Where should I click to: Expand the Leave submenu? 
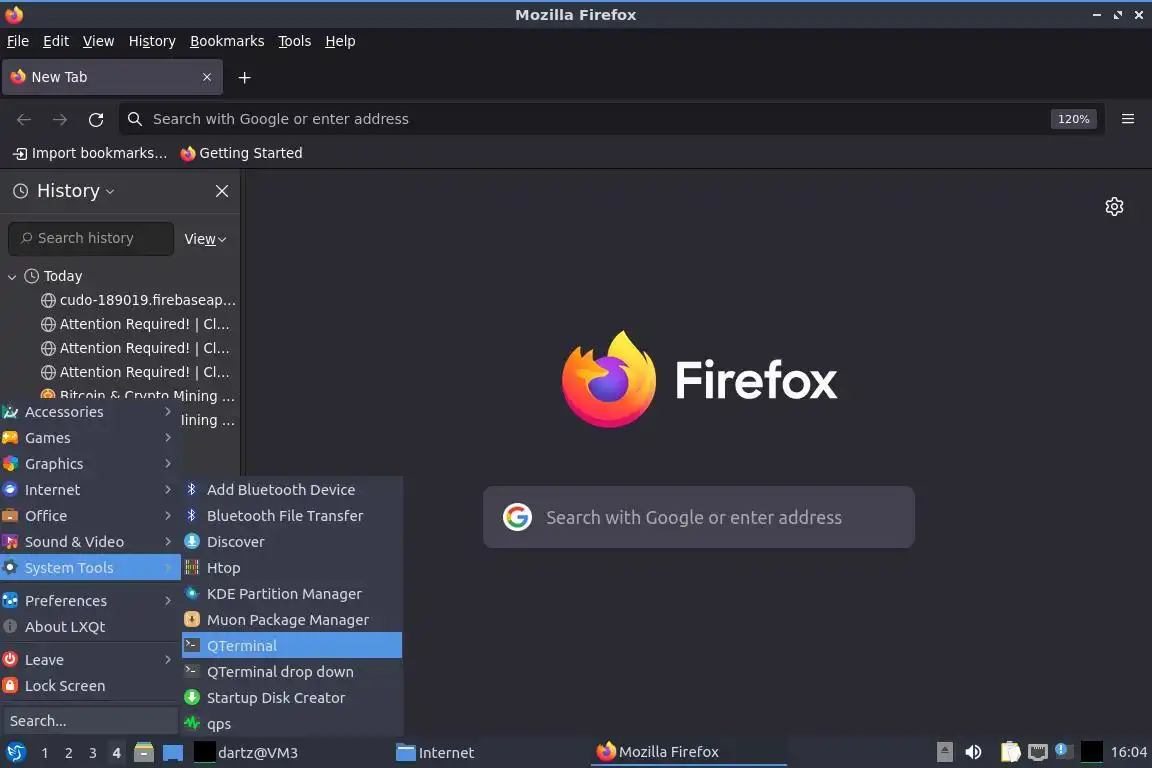click(x=90, y=660)
